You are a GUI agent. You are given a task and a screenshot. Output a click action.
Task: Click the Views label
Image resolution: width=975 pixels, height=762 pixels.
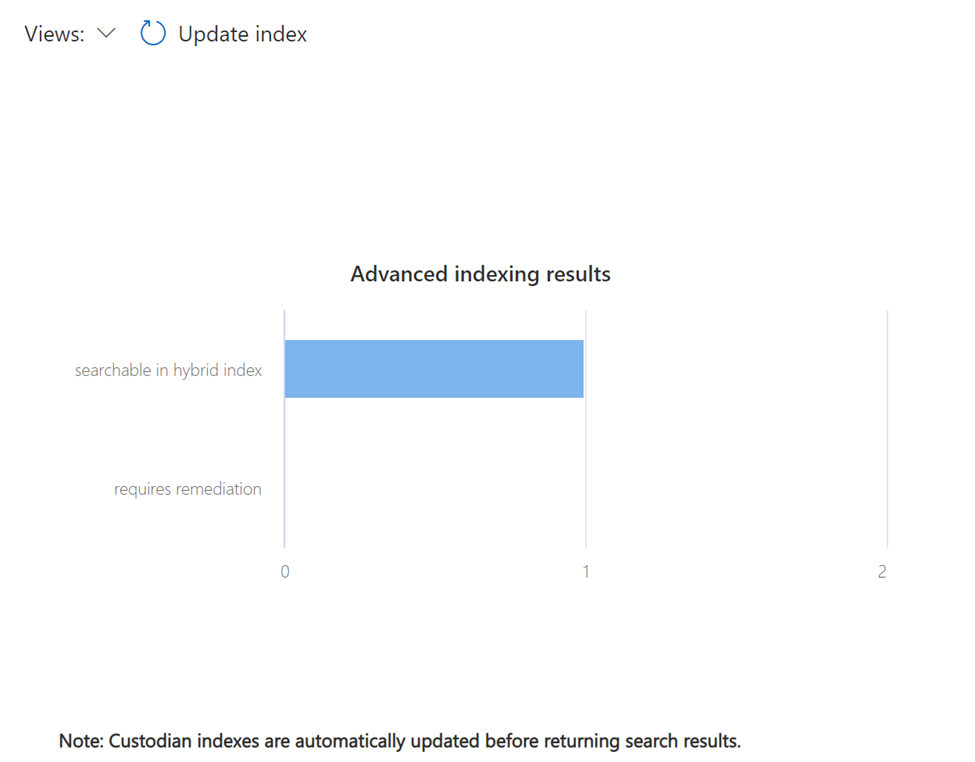coord(54,34)
